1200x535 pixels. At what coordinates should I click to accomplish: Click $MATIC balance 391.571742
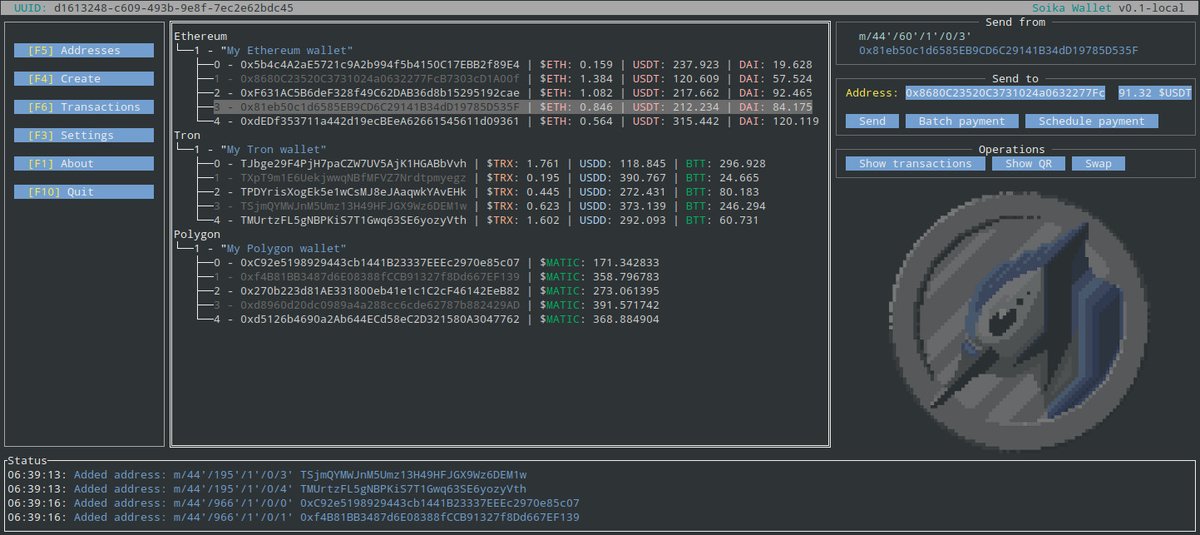point(626,304)
